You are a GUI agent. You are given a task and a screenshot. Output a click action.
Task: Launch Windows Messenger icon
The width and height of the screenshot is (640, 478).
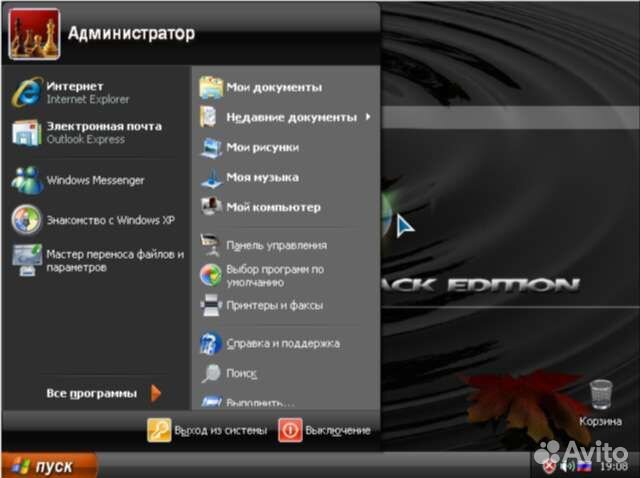(x=27, y=180)
